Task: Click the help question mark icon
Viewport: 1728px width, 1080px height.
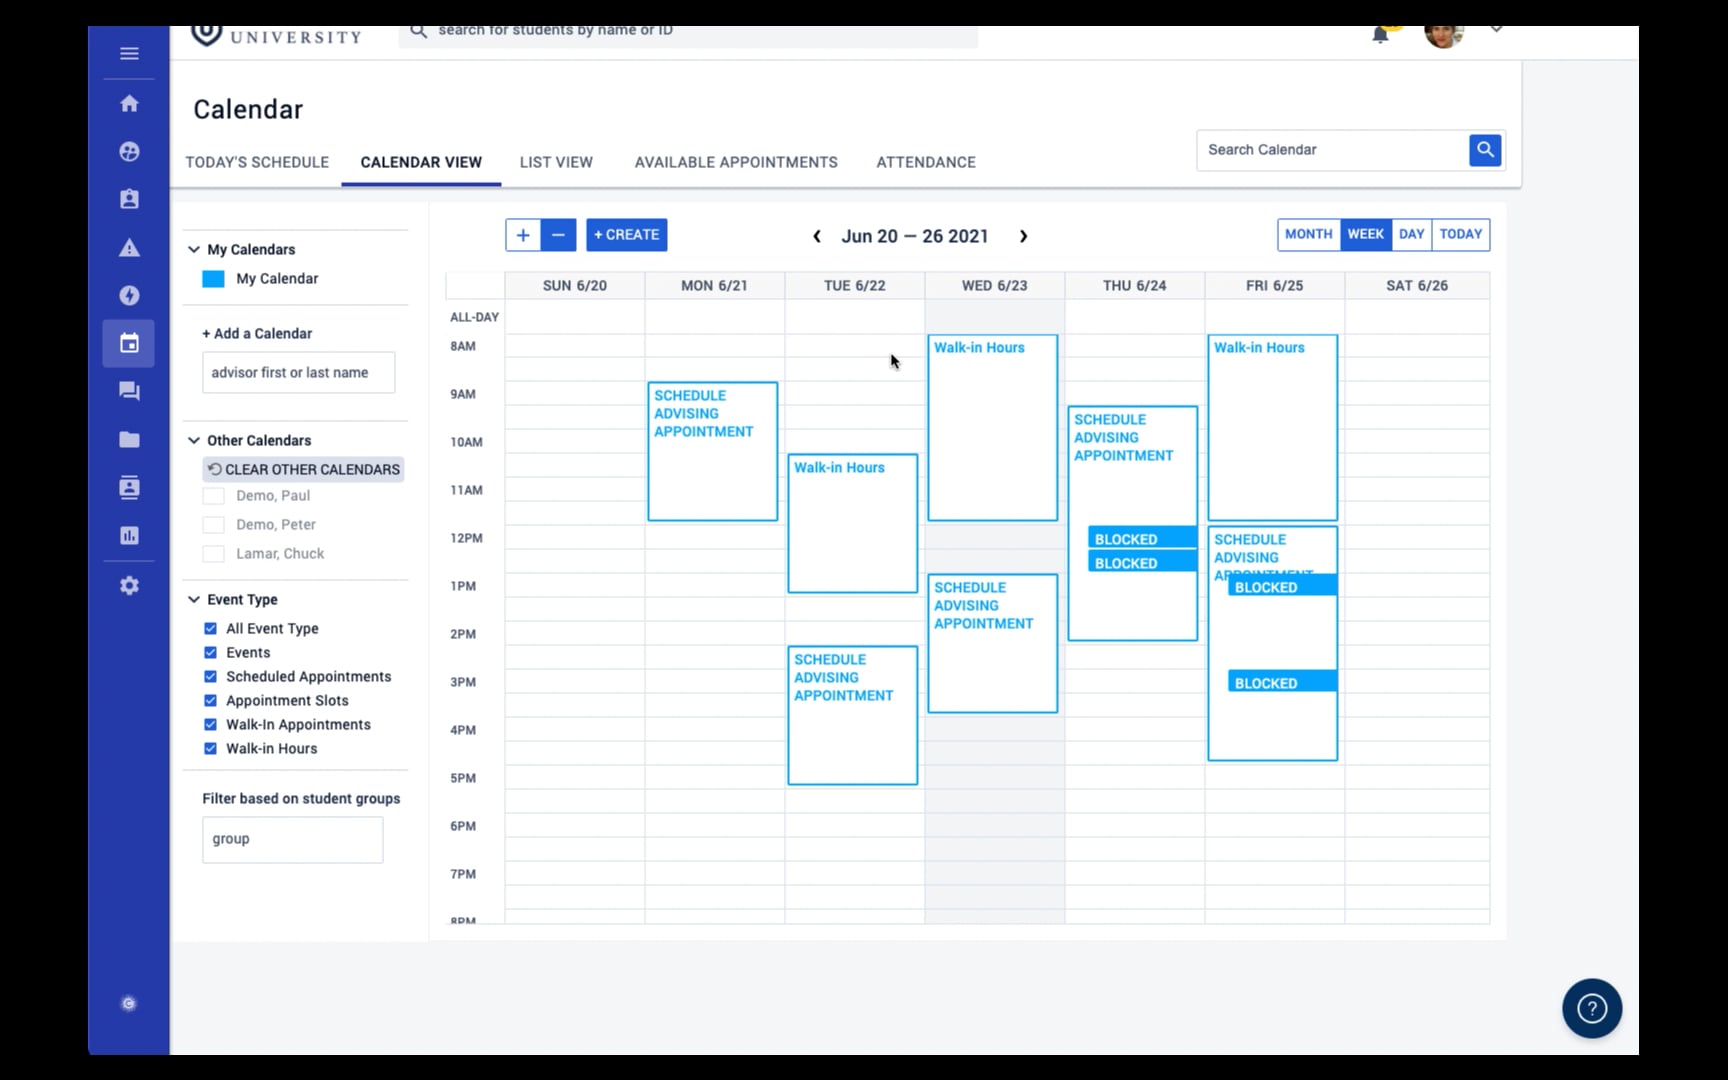Action: (x=1592, y=1008)
